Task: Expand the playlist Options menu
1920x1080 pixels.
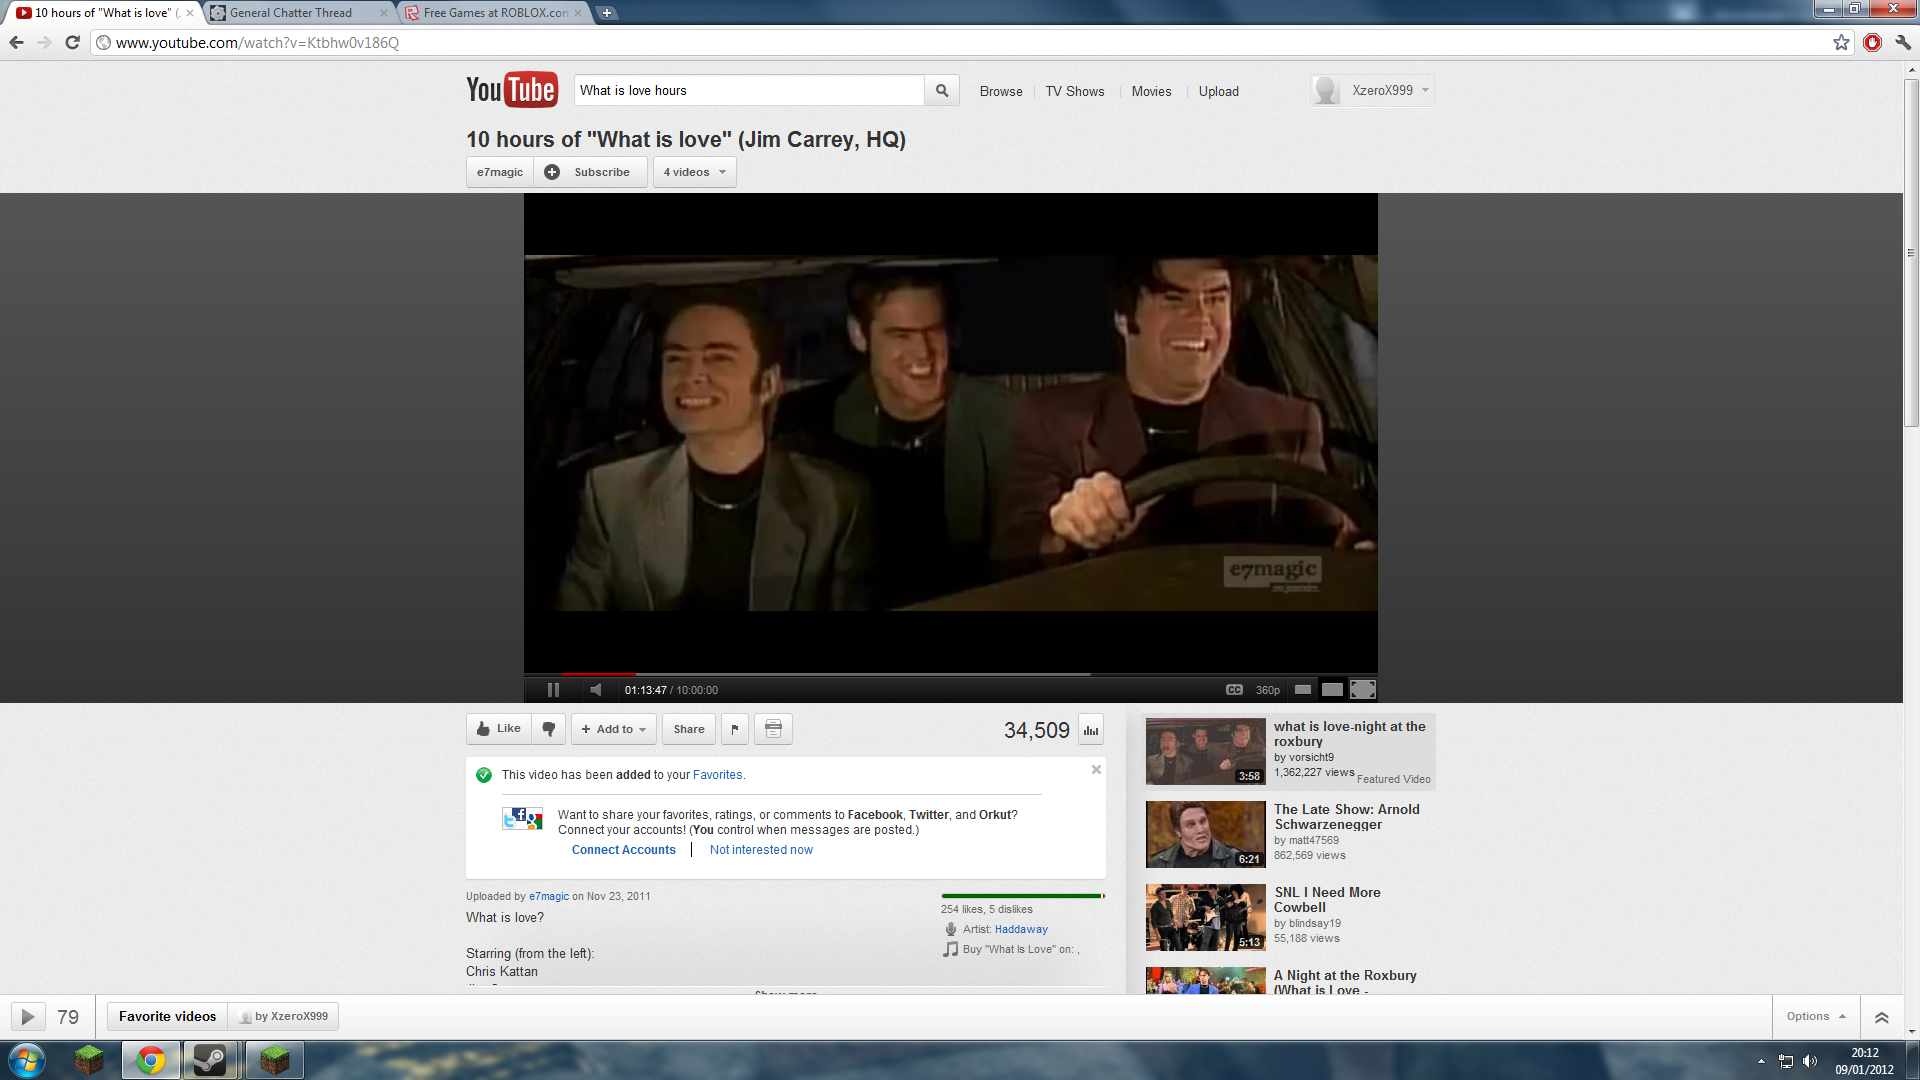Action: [x=1816, y=1016]
